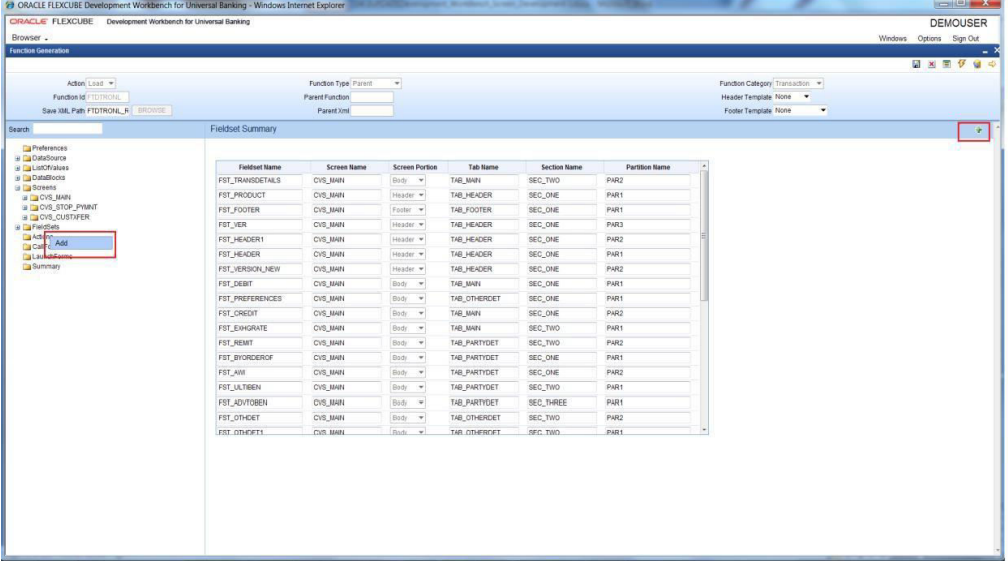Click the red X icon in toolbar
The height and width of the screenshot is (561, 1008).
[x=932, y=64]
